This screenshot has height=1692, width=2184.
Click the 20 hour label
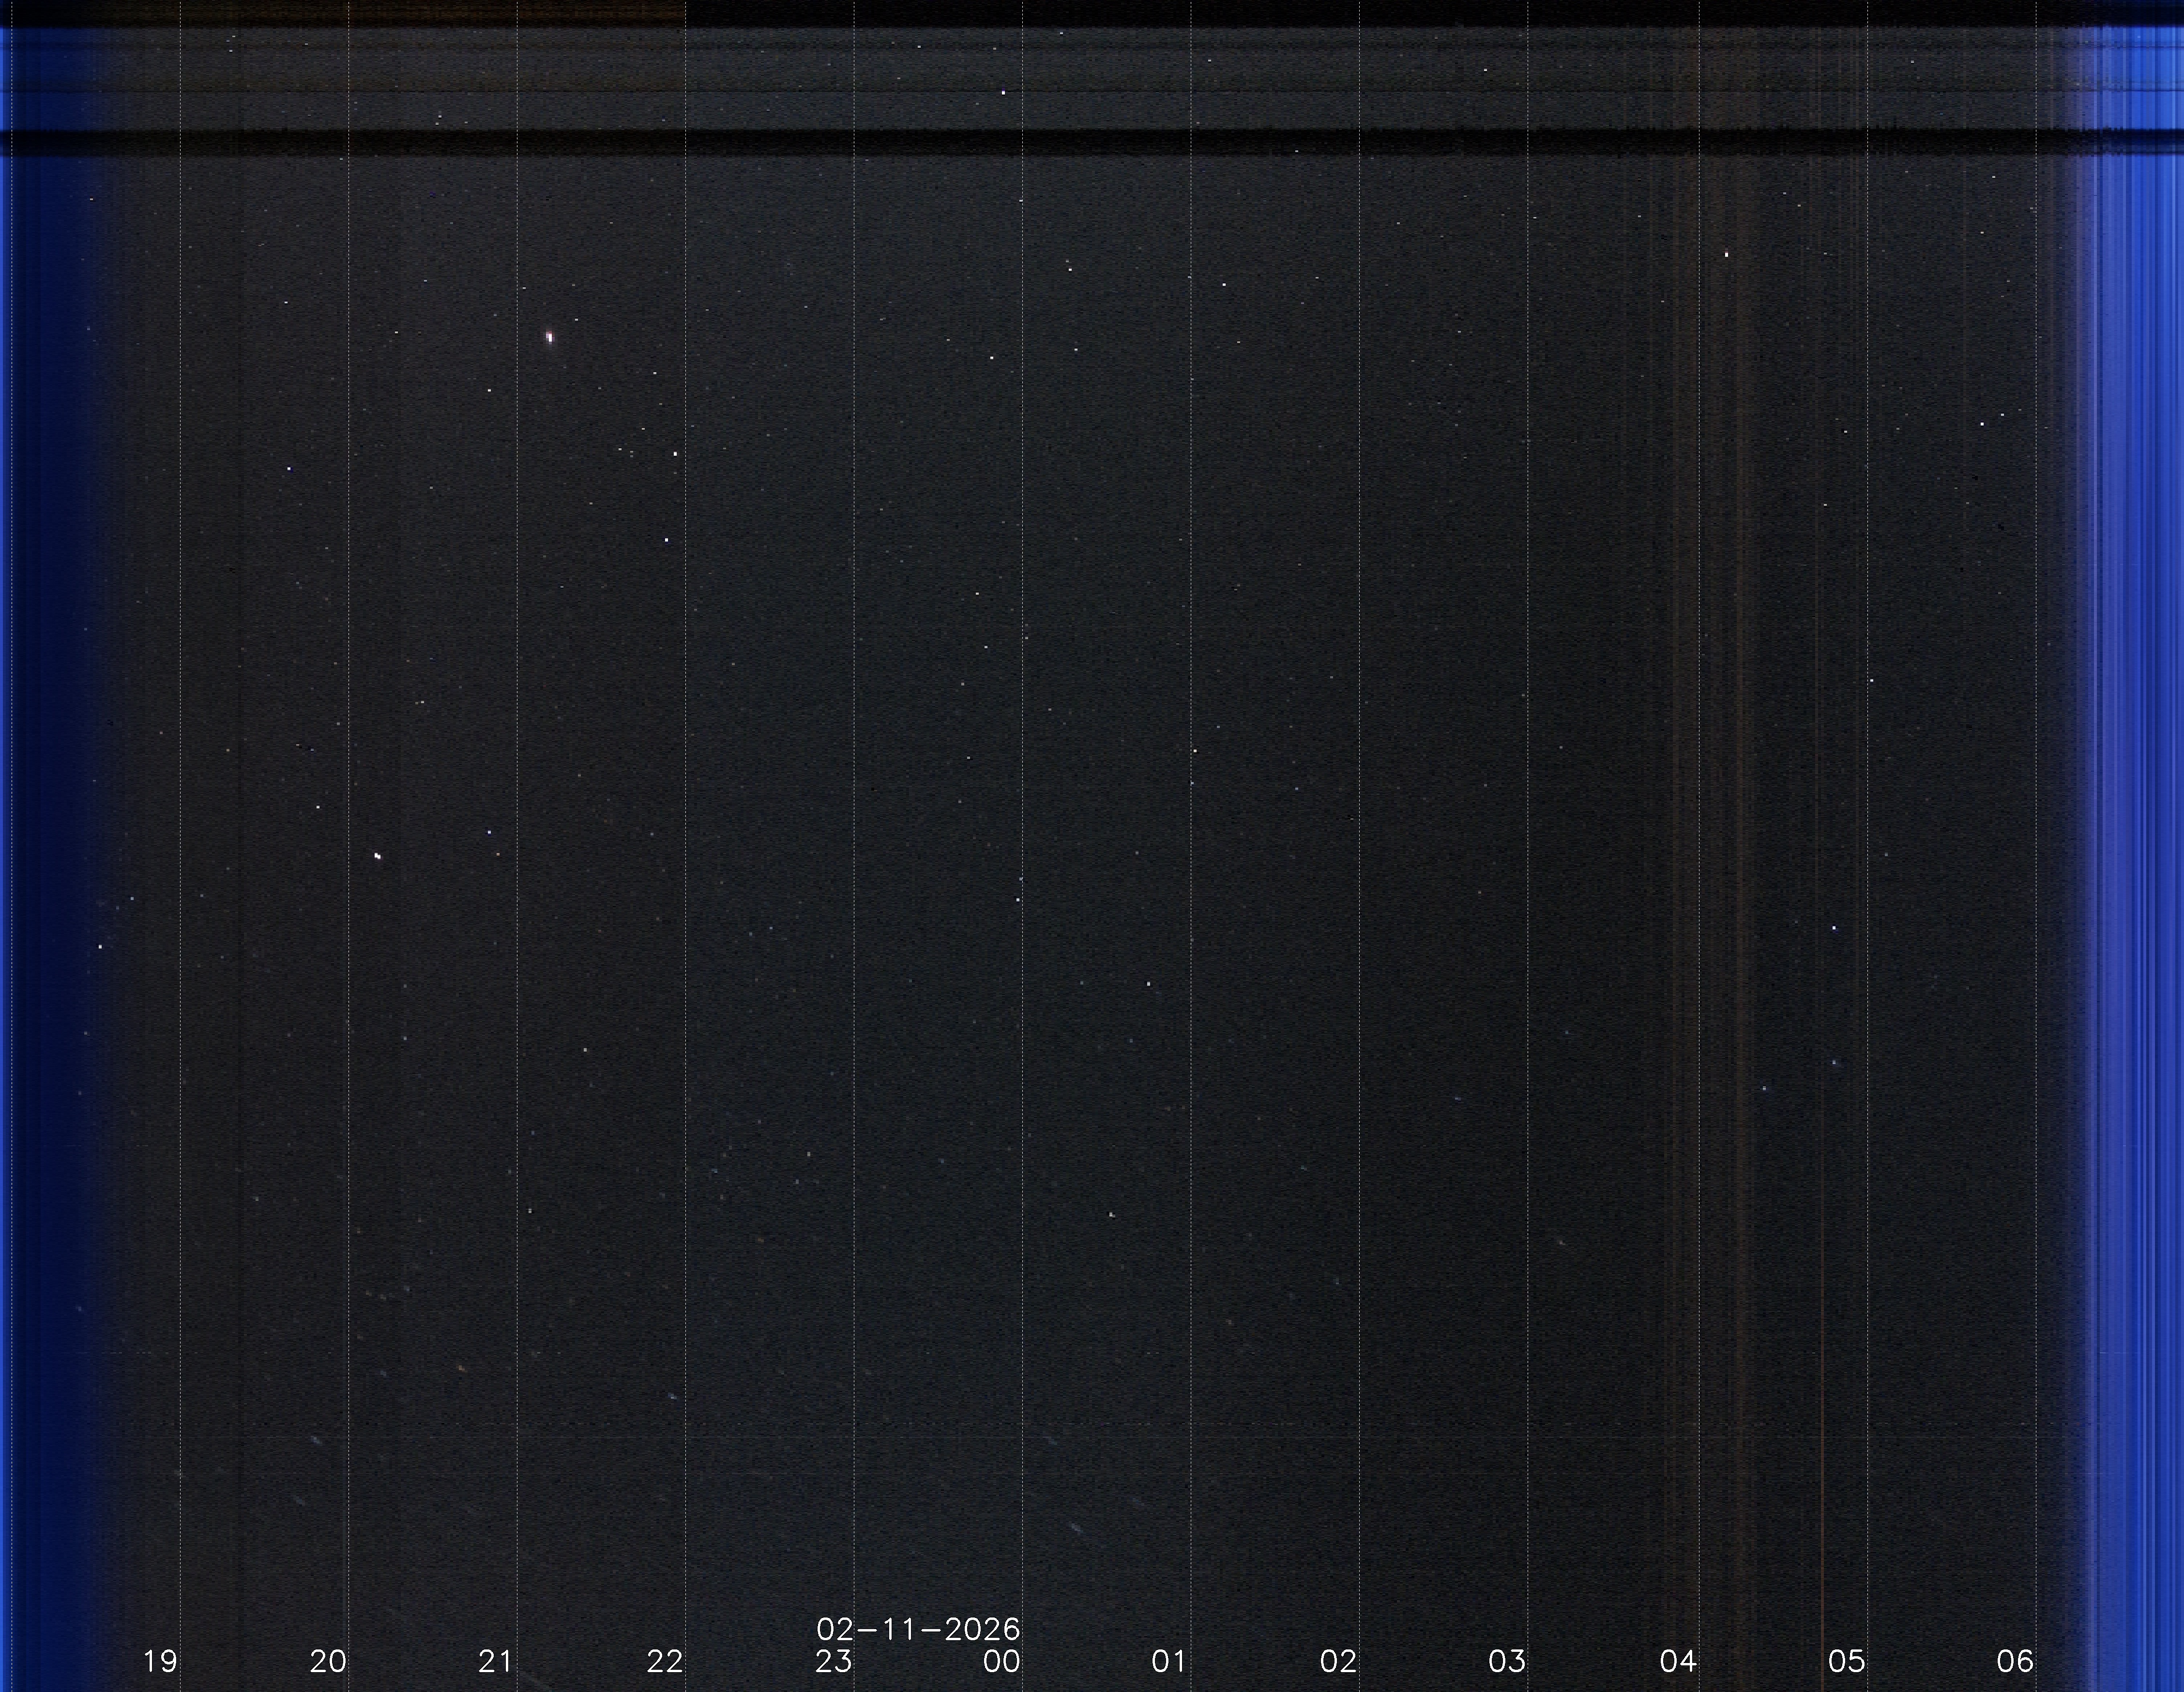(x=328, y=1662)
